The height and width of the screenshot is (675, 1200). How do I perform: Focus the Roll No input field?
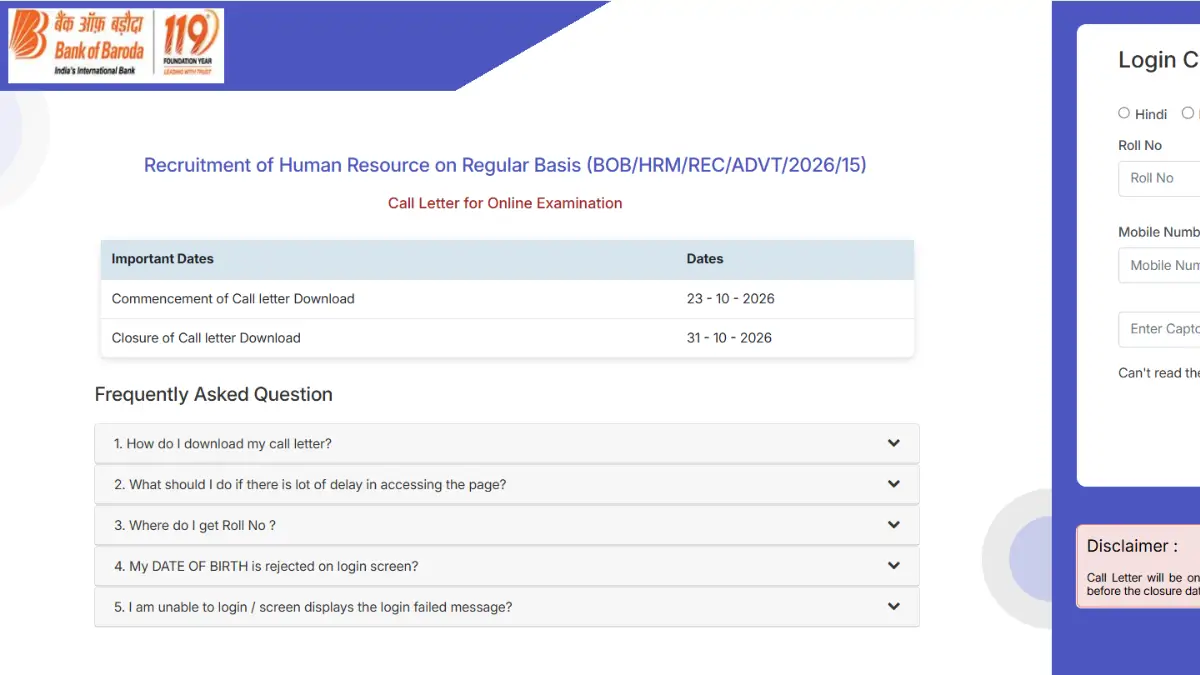pos(1159,178)
